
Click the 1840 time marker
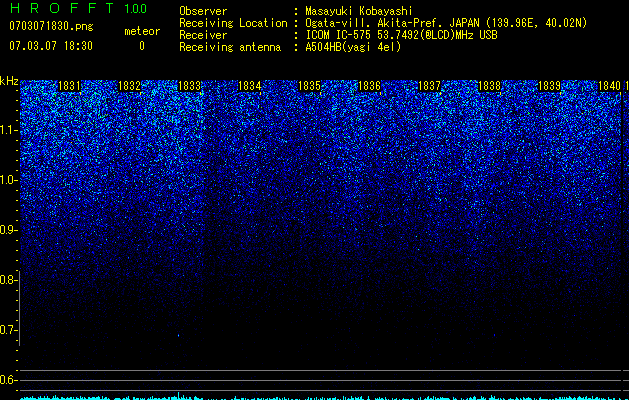click(609, 86)
